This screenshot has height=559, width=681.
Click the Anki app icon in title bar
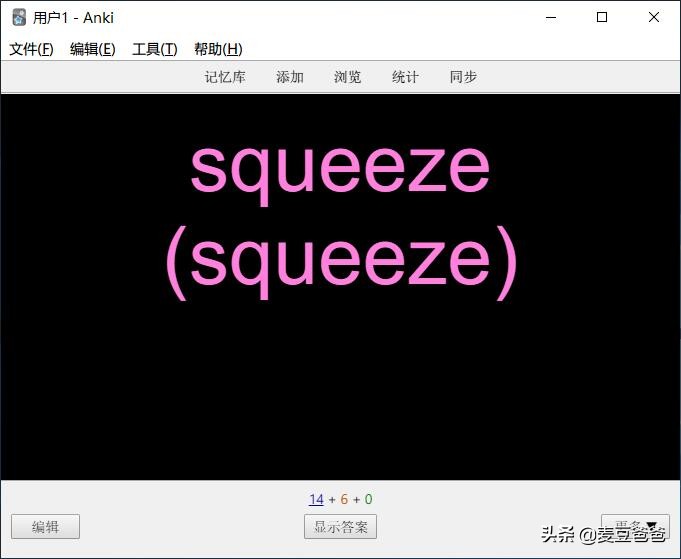coord(19,17)
